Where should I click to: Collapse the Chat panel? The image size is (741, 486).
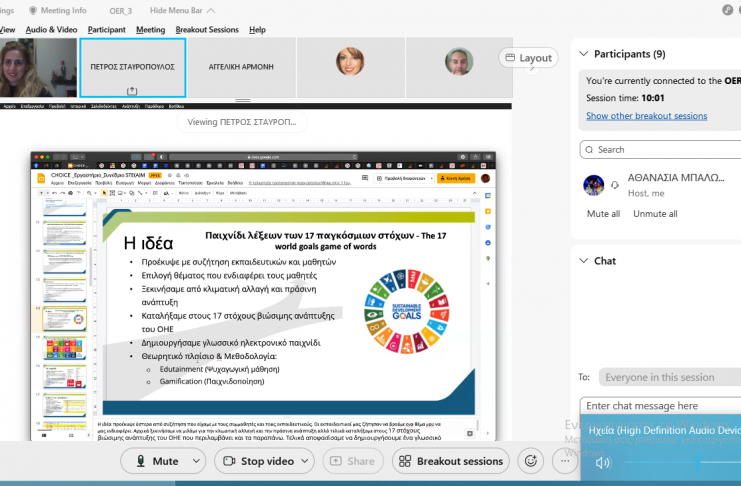pyautogui.click(x=583, y=261)
